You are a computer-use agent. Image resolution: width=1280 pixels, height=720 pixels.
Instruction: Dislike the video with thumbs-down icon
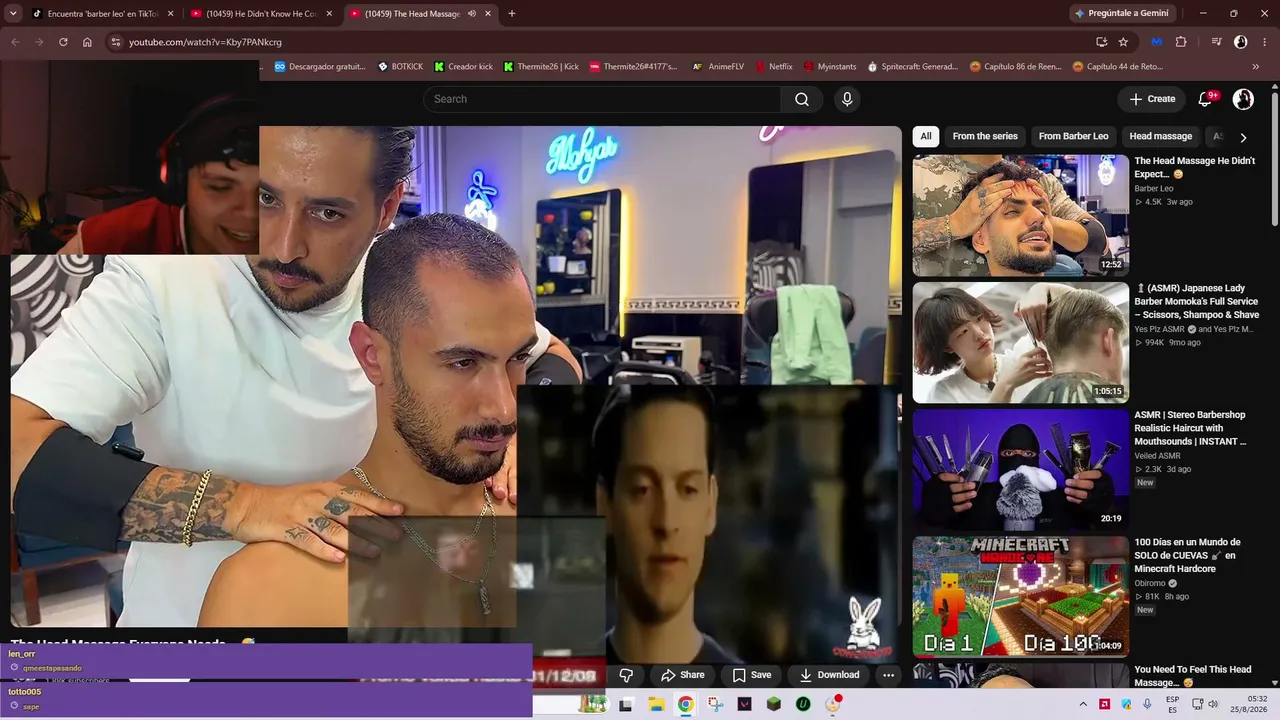tap(626, 675)
